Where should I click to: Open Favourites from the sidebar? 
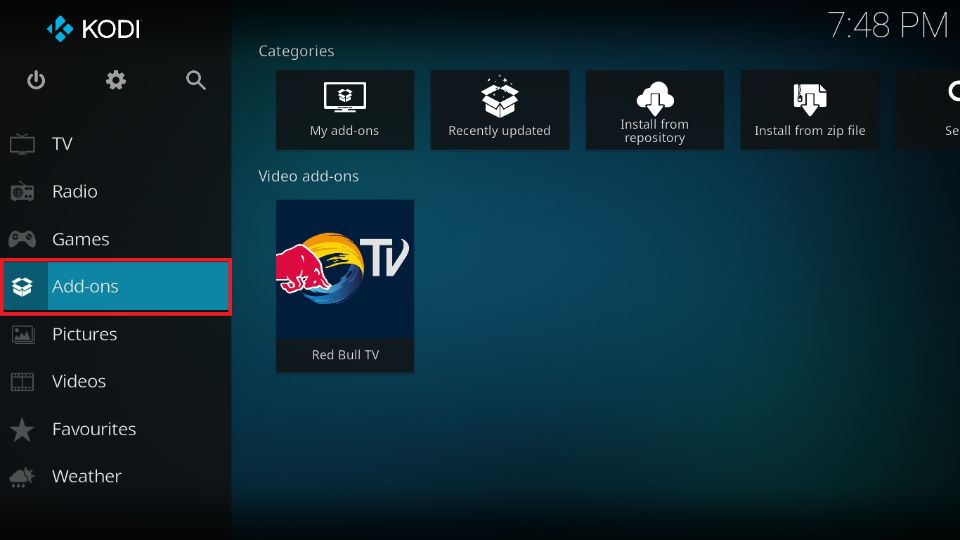point(116,429)
